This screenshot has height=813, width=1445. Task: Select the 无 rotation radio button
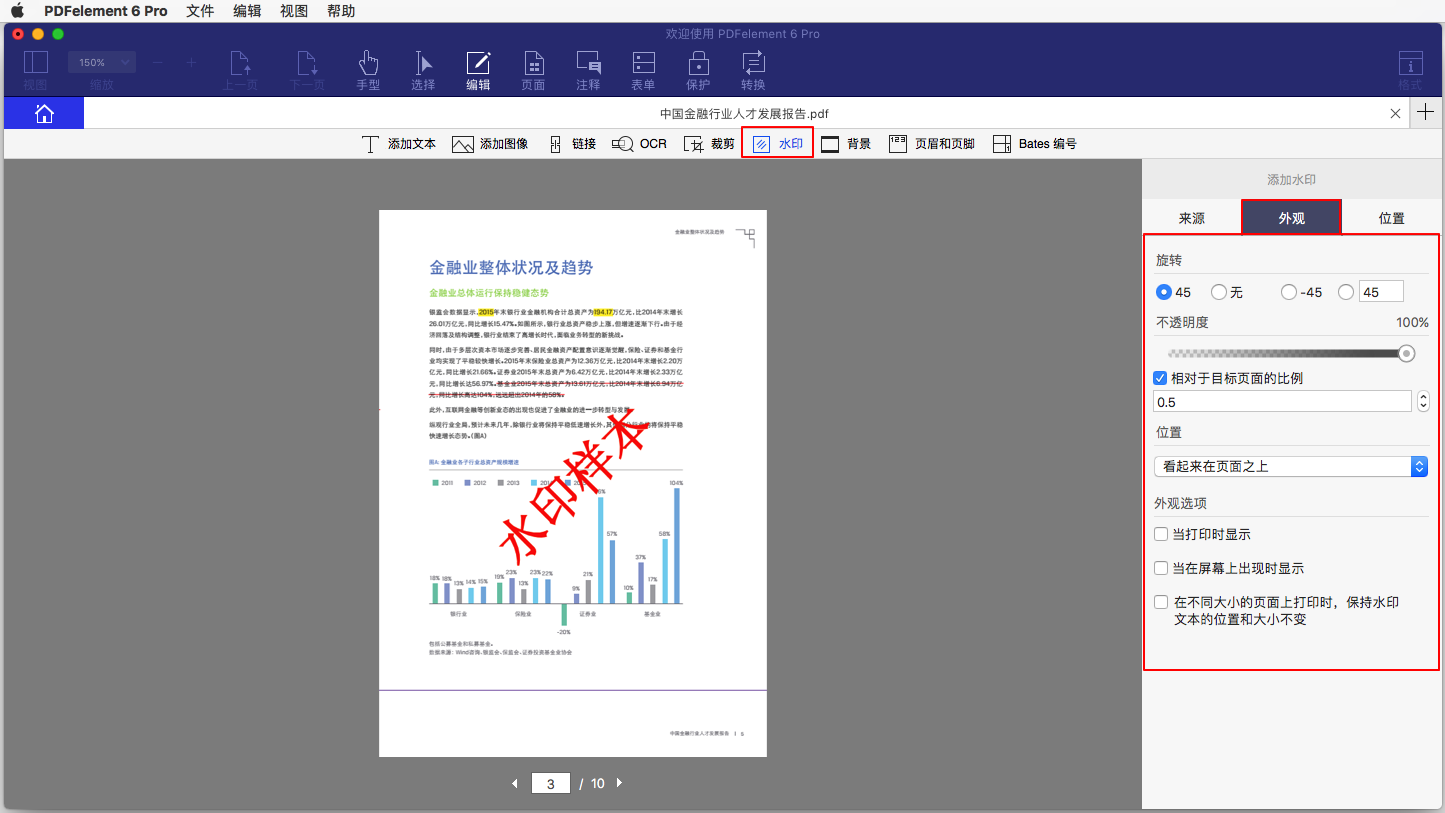pyautogui.click(x=1219, y=292)
